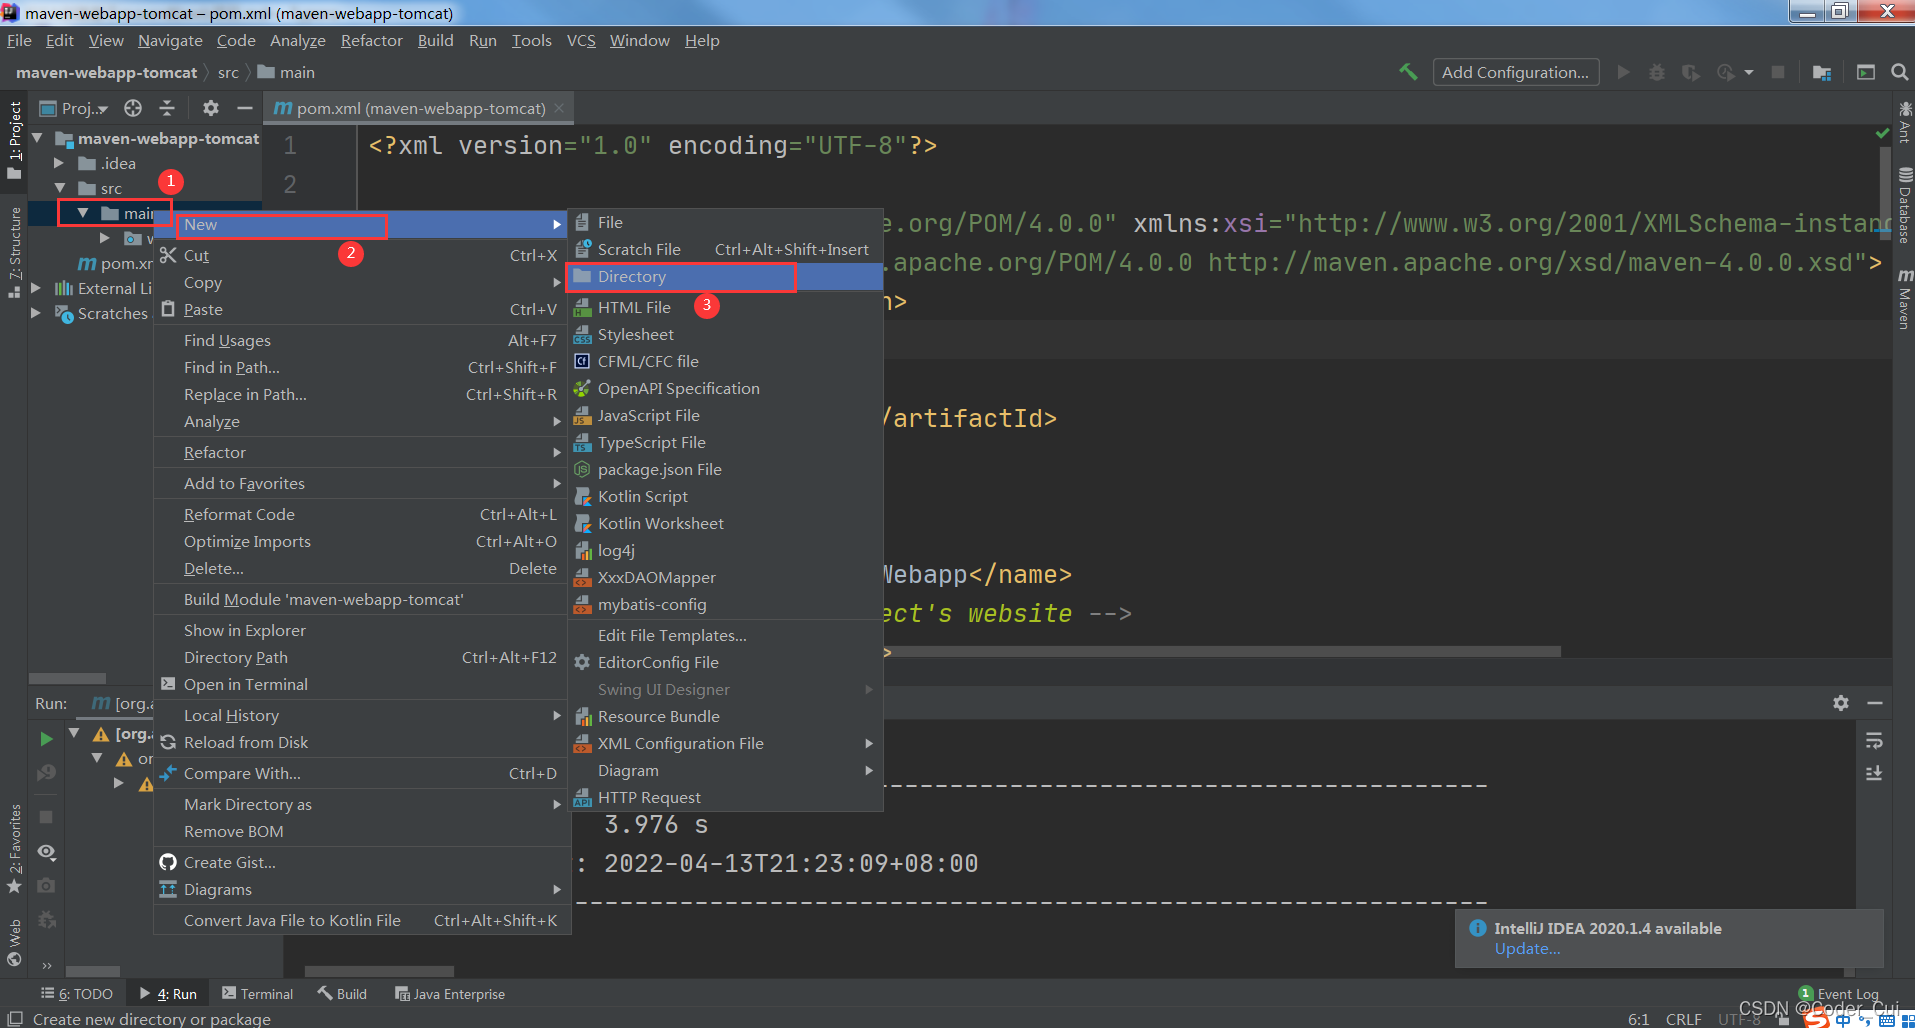The image size is (1915, 1028).
Task: Open the Database side panel
Action: tap(1904, 205)
